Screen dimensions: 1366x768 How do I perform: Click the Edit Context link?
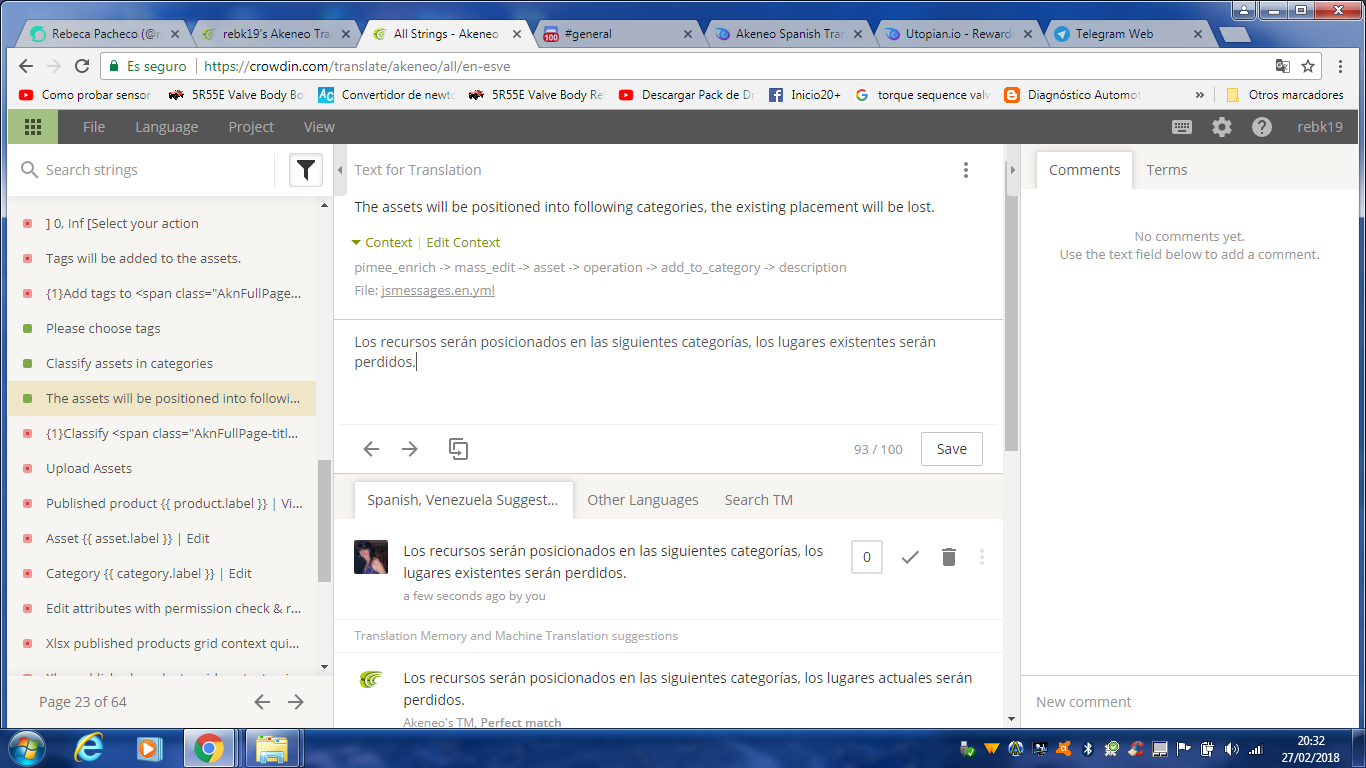click(463, 243)
